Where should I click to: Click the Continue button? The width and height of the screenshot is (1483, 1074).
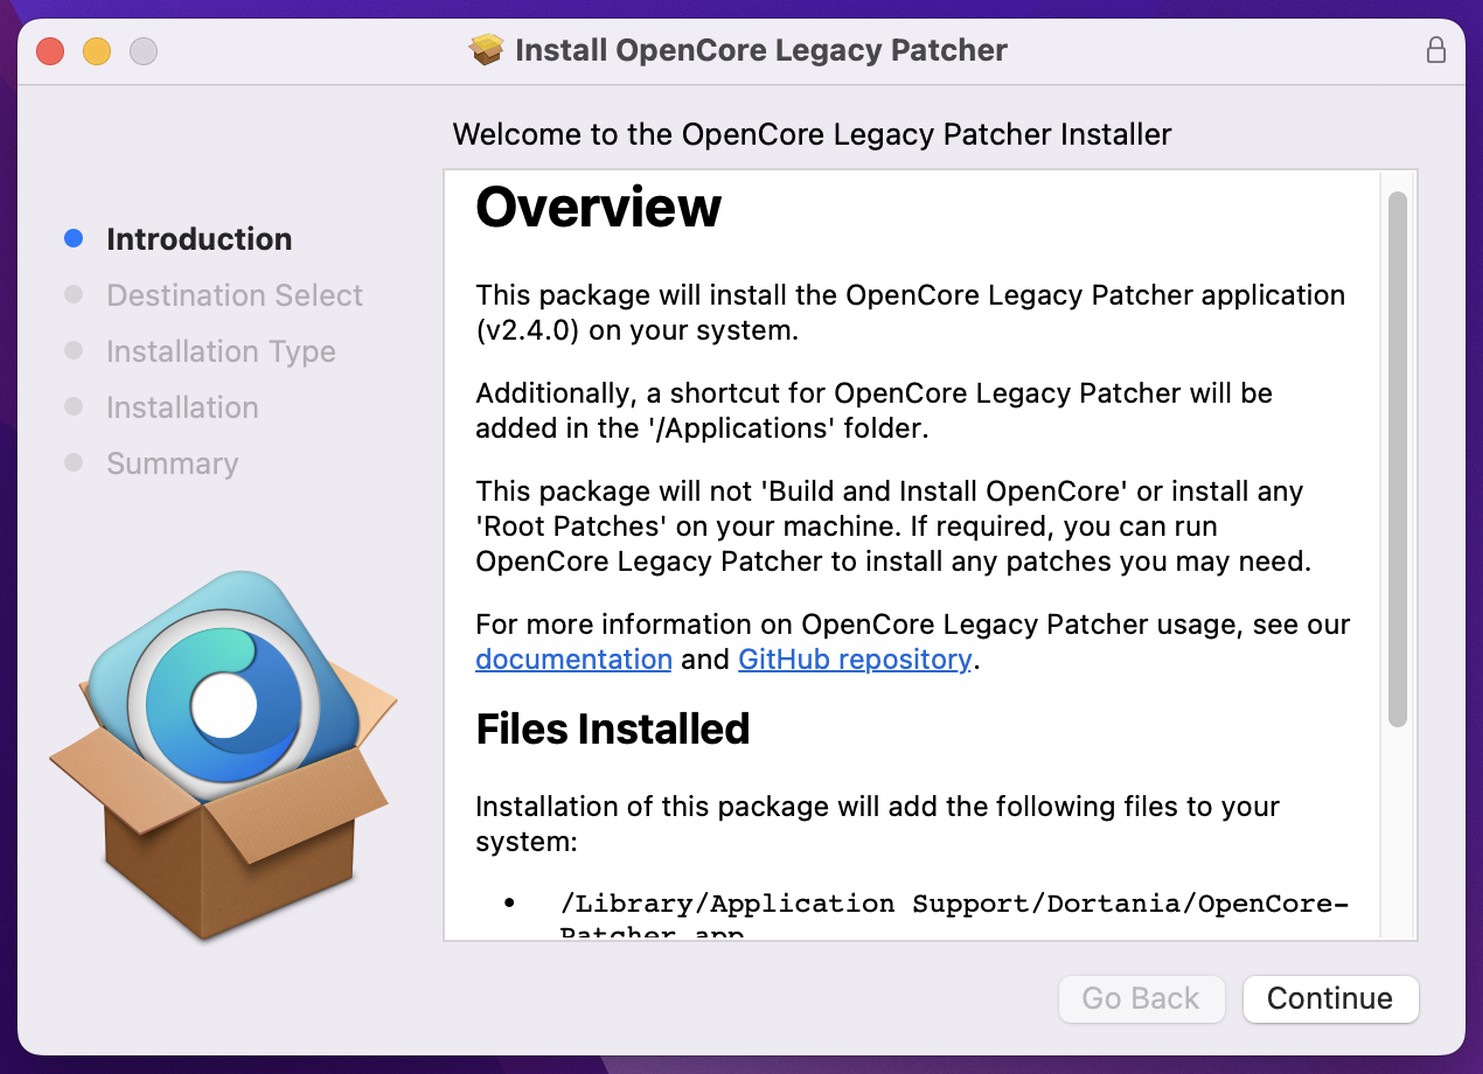pos(1330,999)
